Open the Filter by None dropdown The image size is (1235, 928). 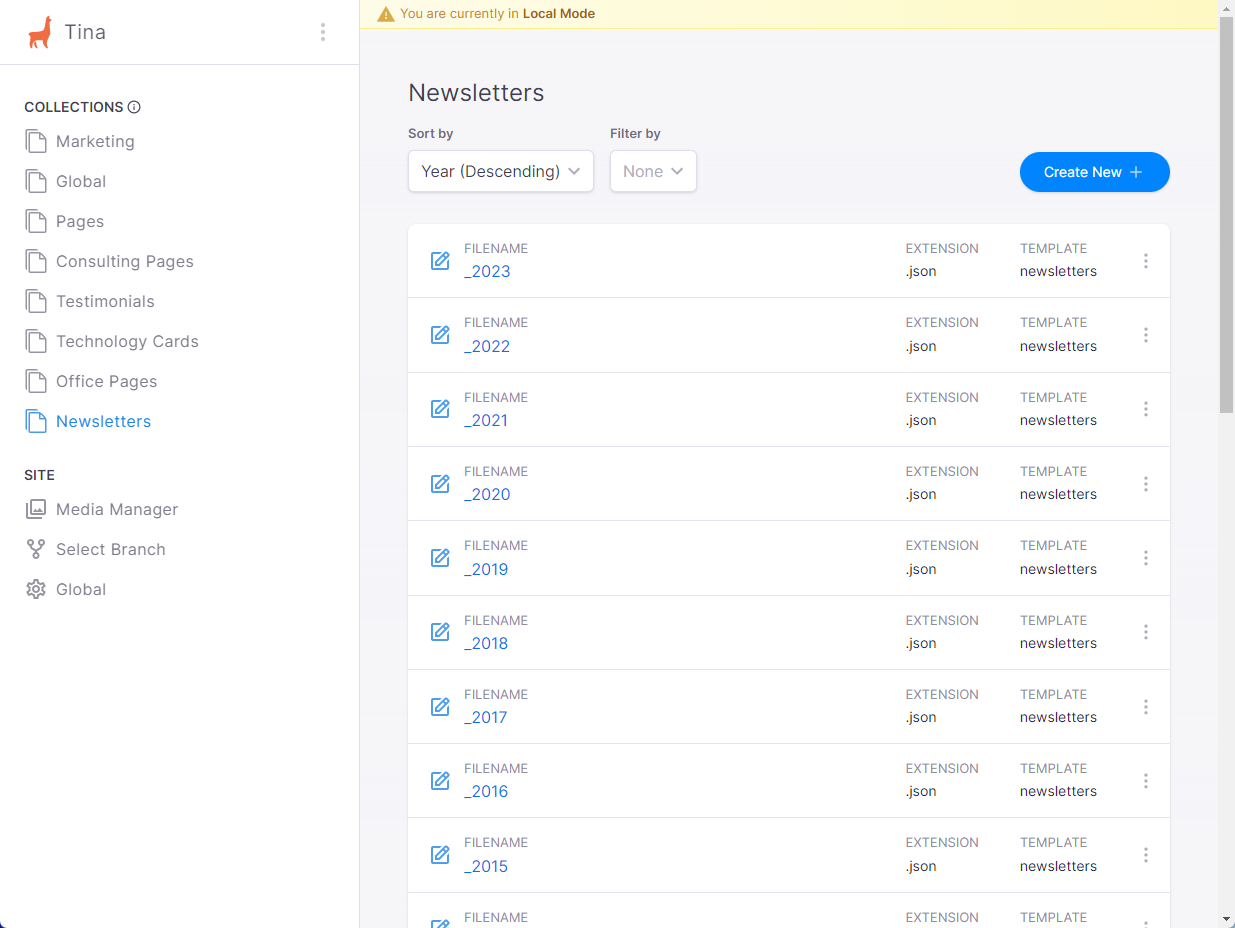(x=653, y=171)
